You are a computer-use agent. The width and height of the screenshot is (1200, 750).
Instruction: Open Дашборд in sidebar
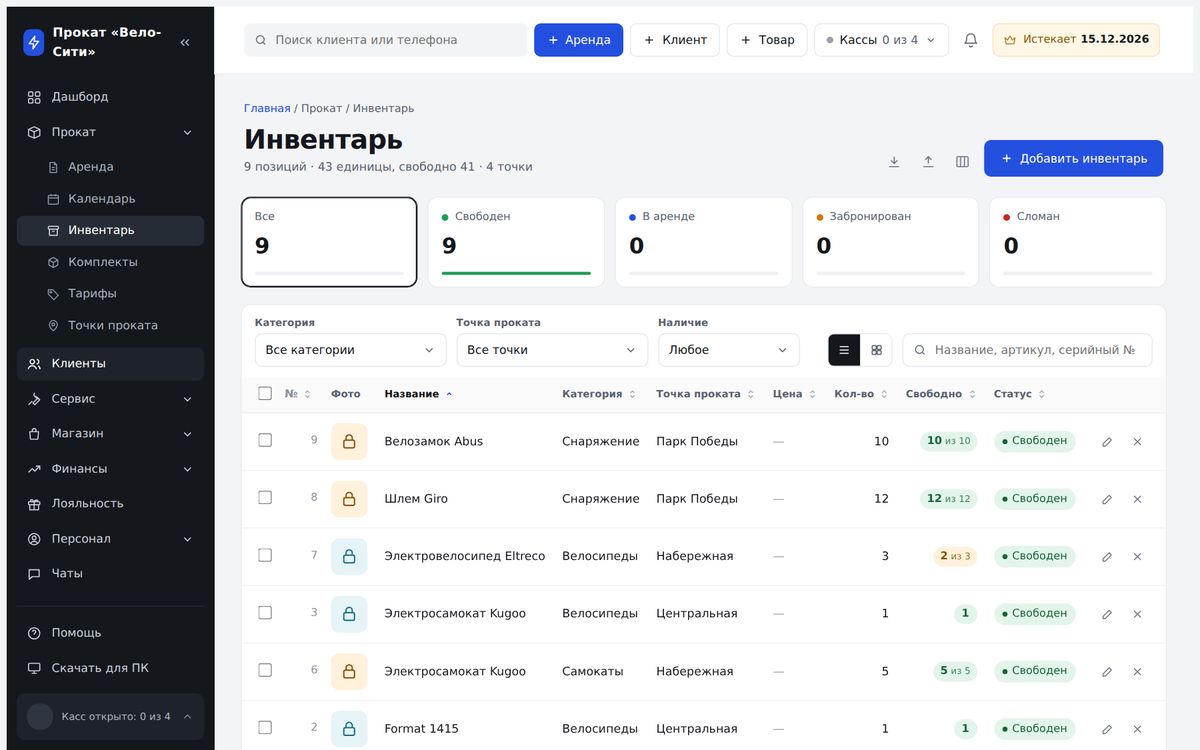click(110, 97)
